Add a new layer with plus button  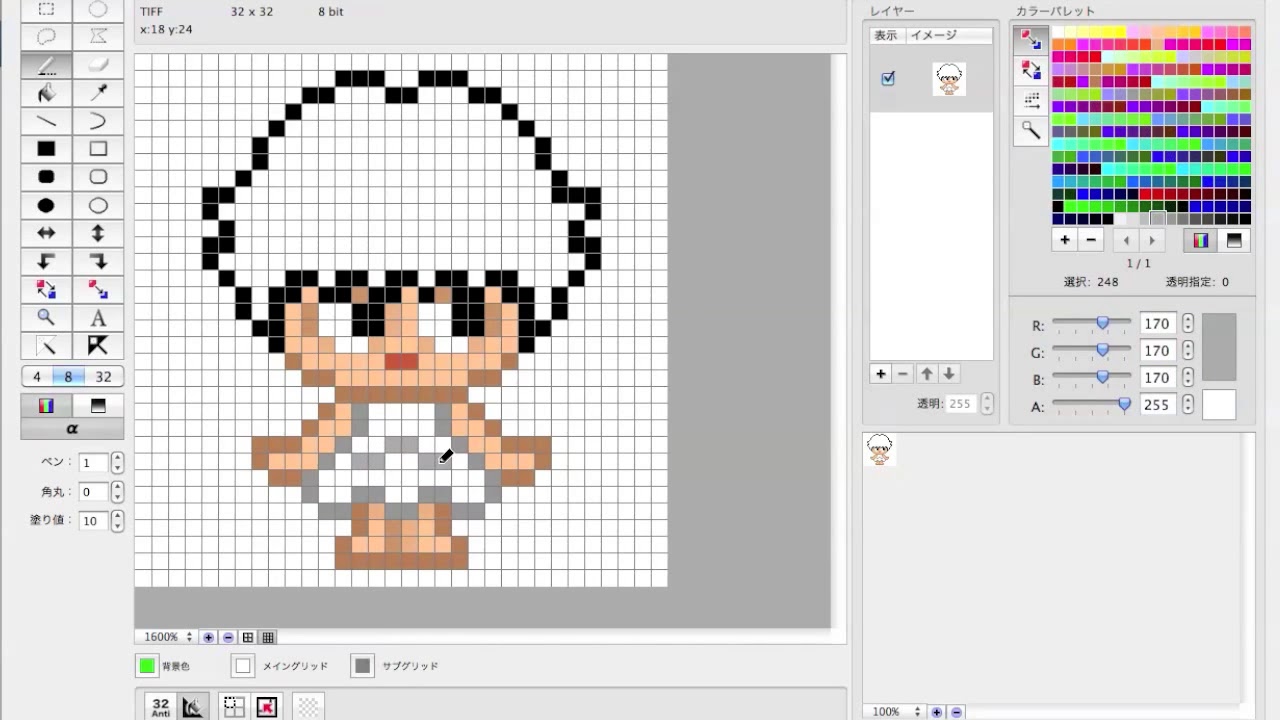tap(881, 374)
